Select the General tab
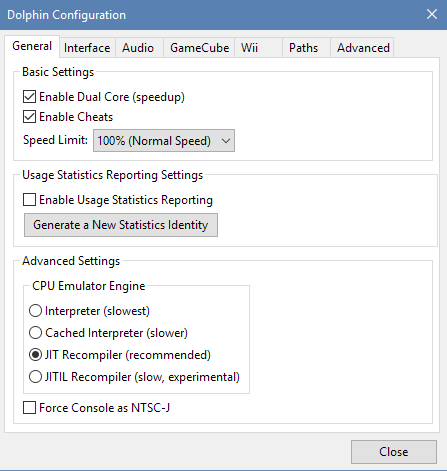 pos(32,46)
